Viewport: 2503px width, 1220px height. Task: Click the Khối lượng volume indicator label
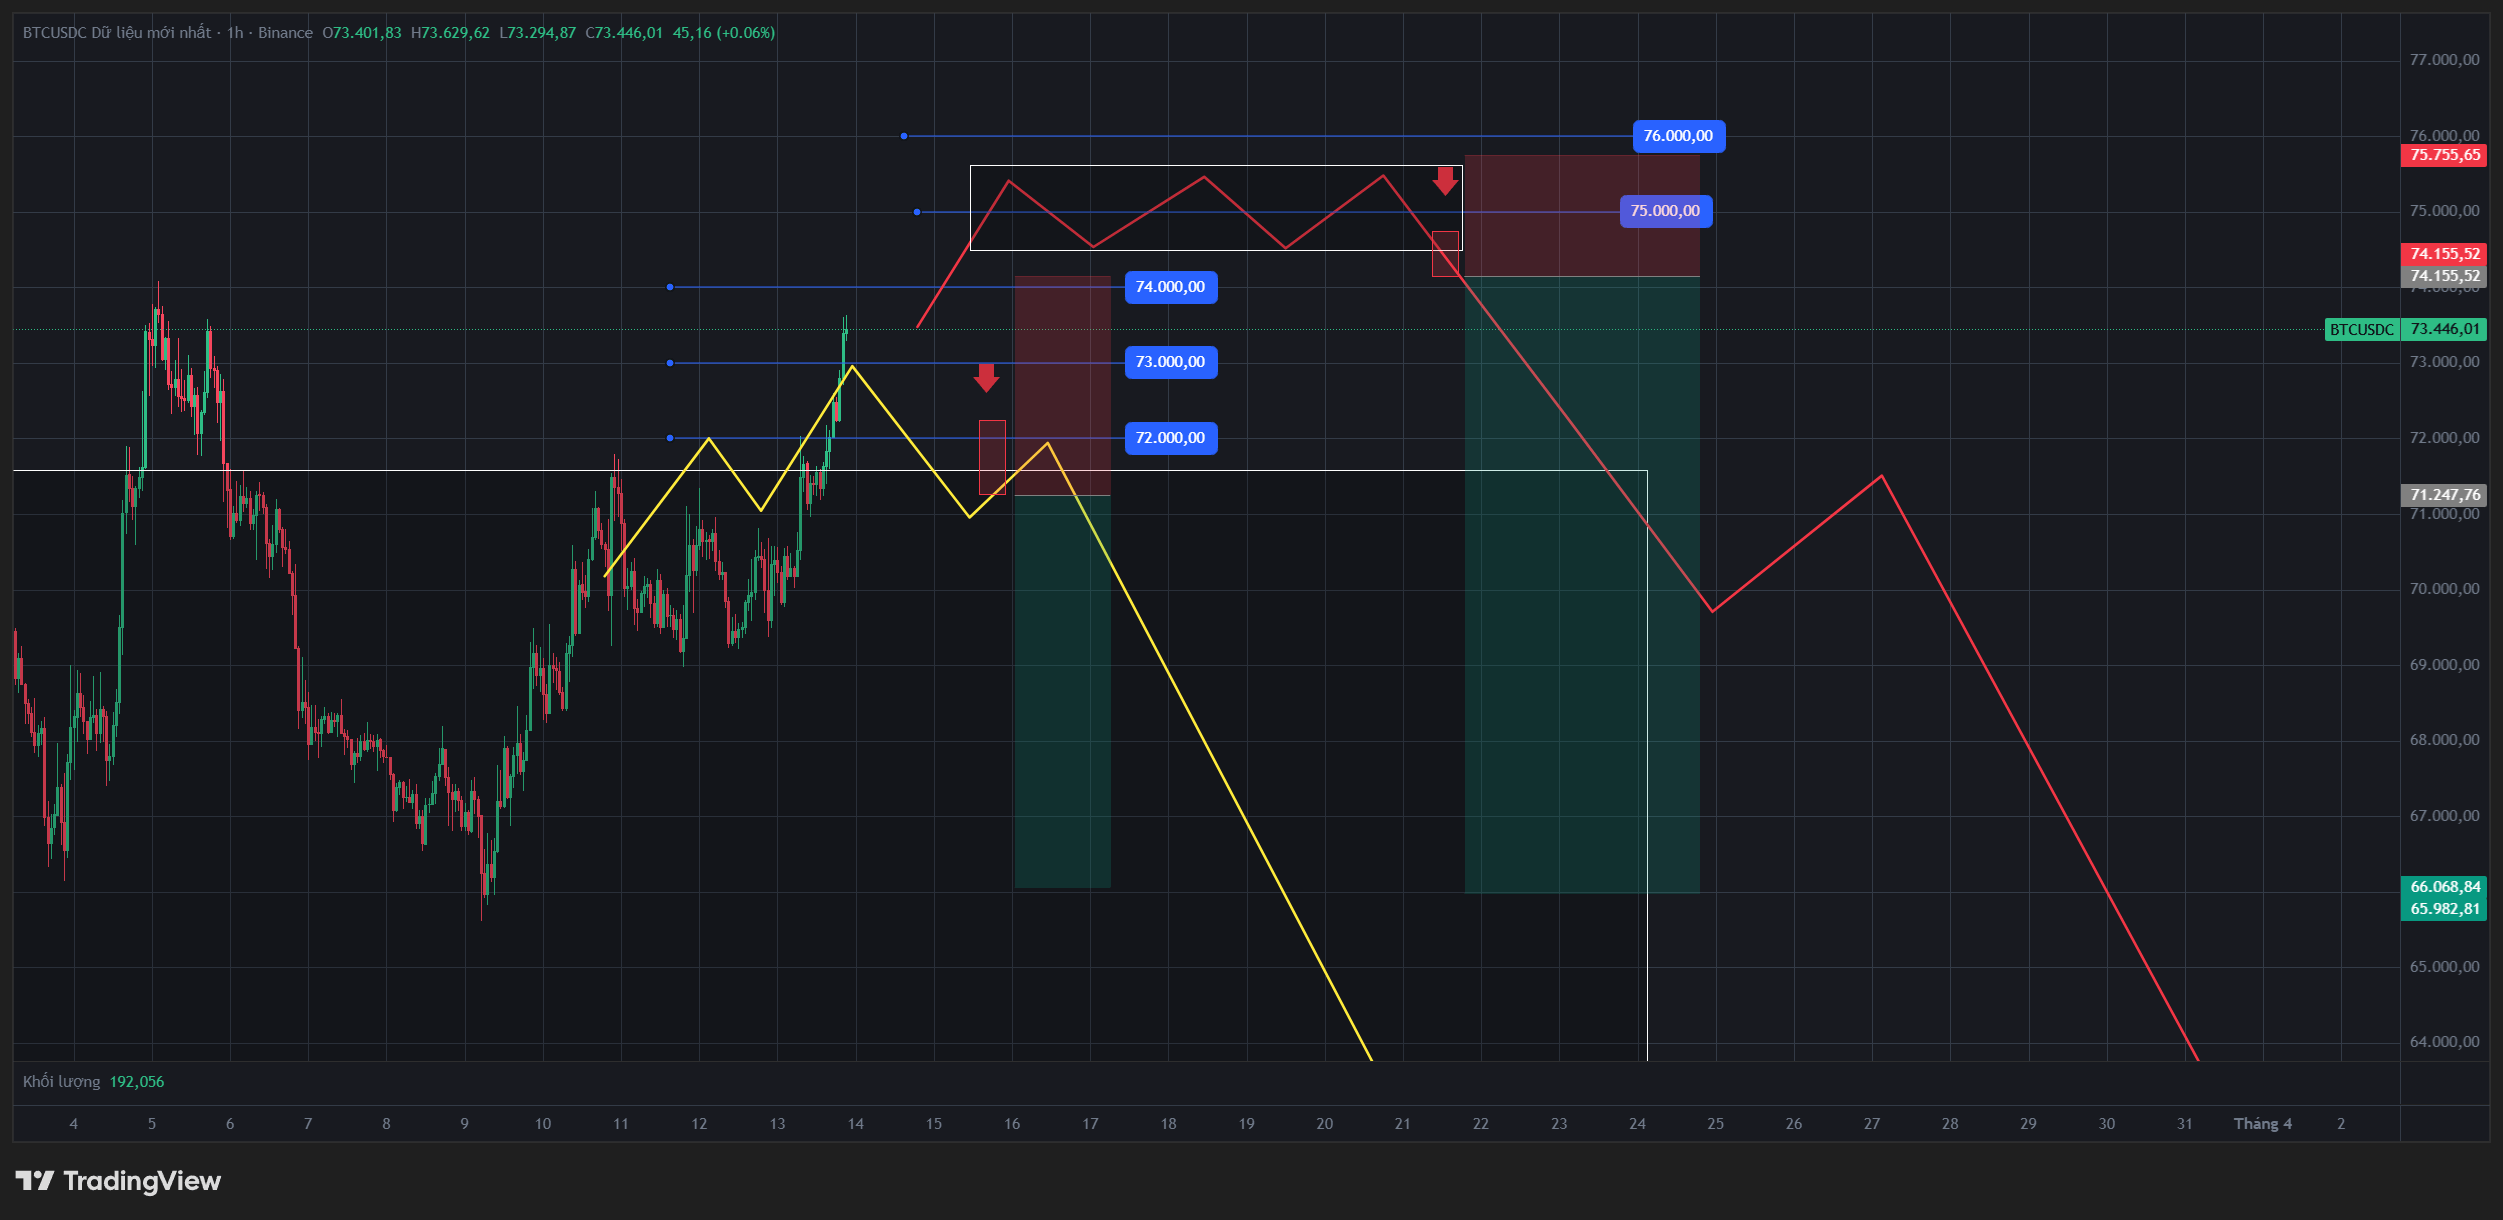pyautogui.click(x=61, y=1082)
